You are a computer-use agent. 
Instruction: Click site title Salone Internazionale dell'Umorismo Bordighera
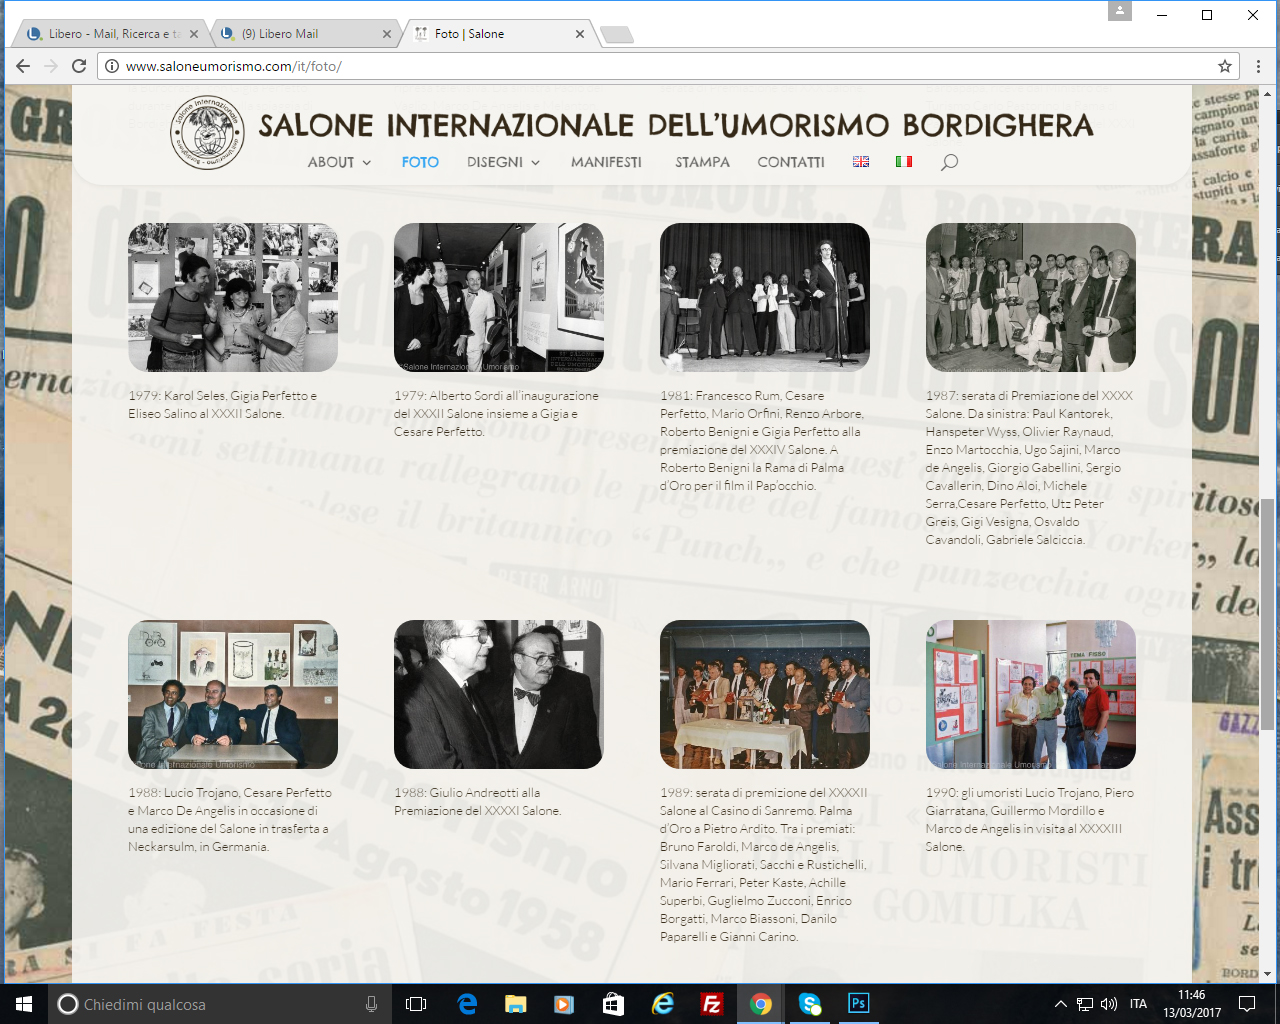pos(676,125)
